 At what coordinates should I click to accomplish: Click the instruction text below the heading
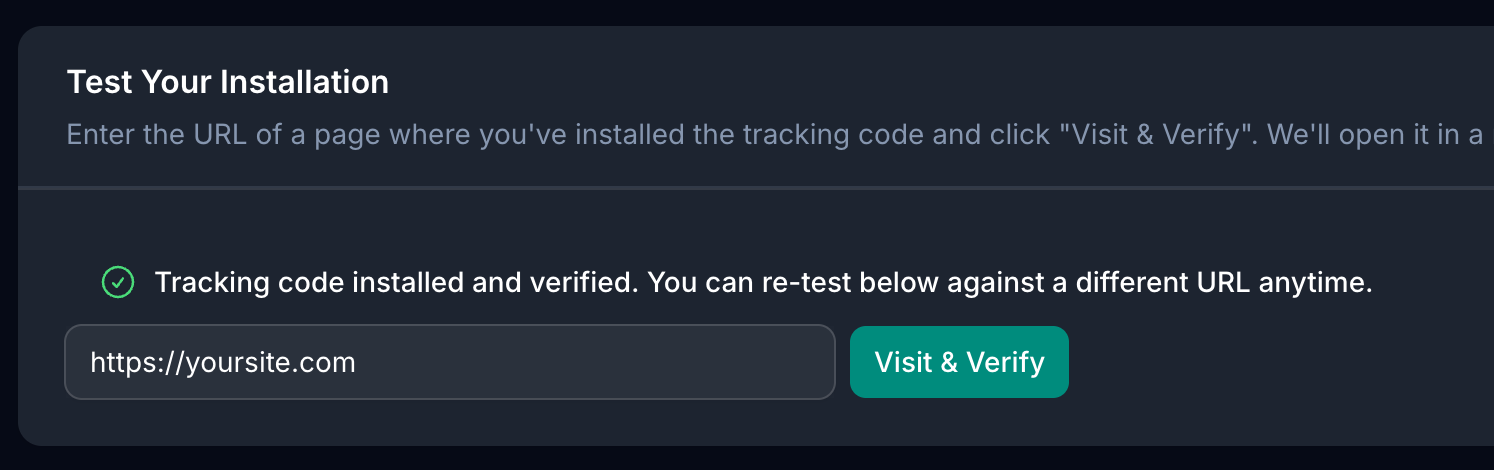pyautogui.click(x=775, y=134)
